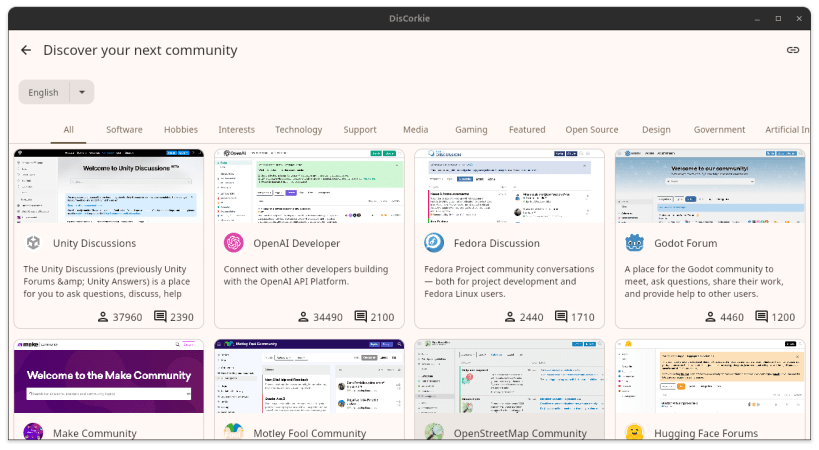Image resolution: width=819 pixels, height=450 pixels.
Task: Click the 'Discover your next community' heading
Action: pyautogui.click(x=140, y=50)
